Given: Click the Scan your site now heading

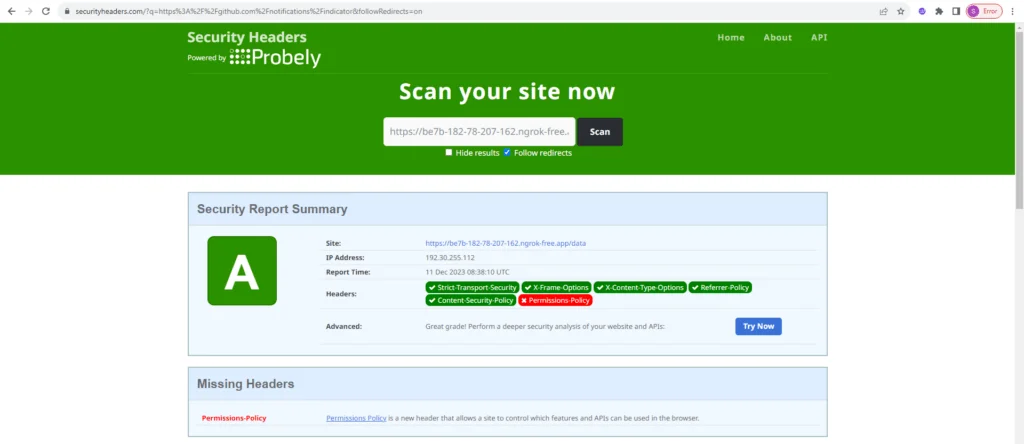Looking at the screenshot, I should click(507, 91).
